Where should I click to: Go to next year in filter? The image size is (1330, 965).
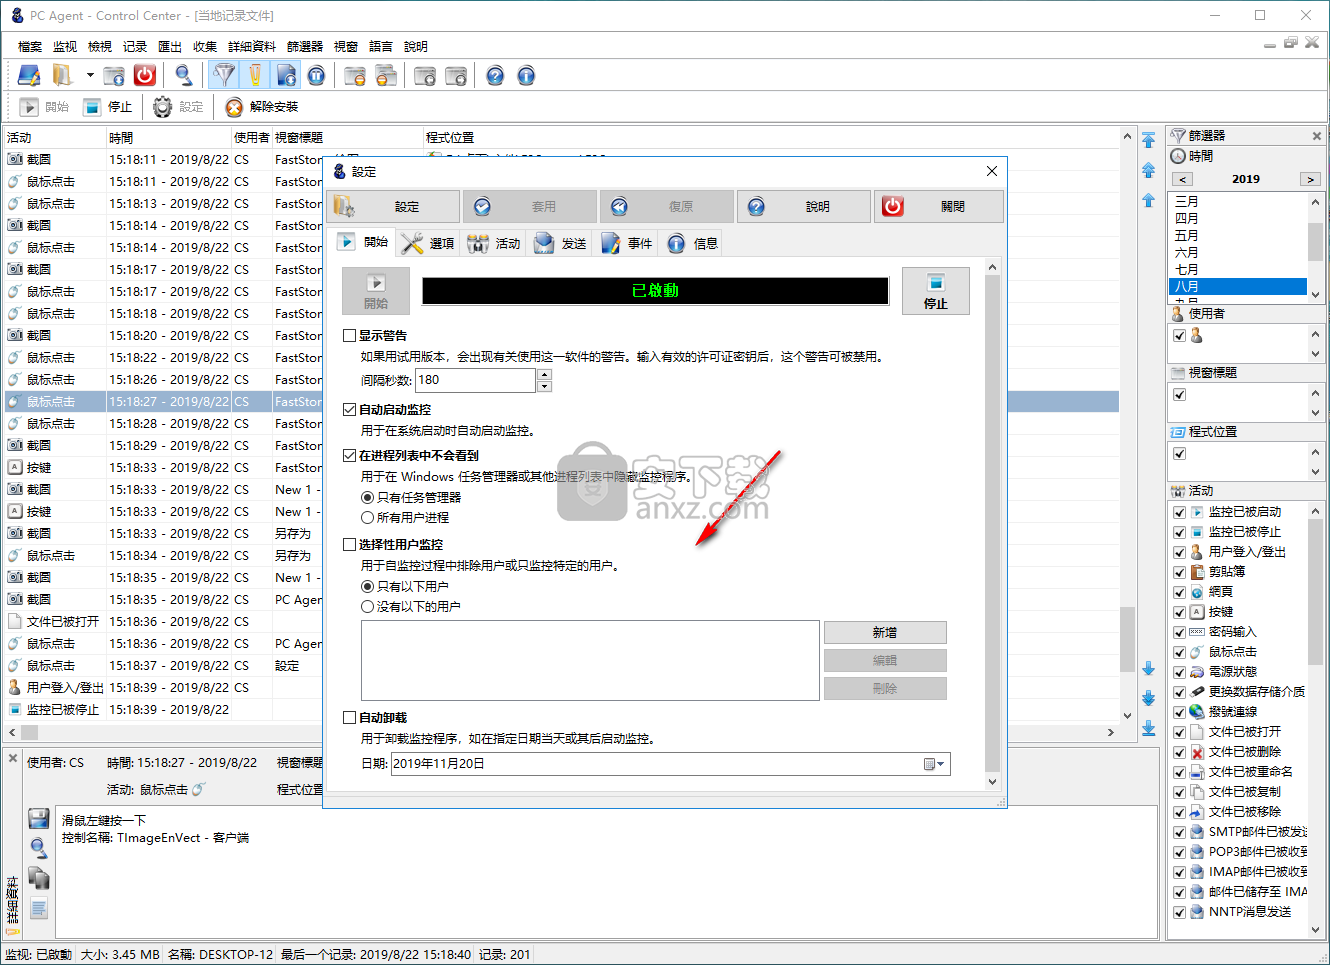[x=1310, y=180]
